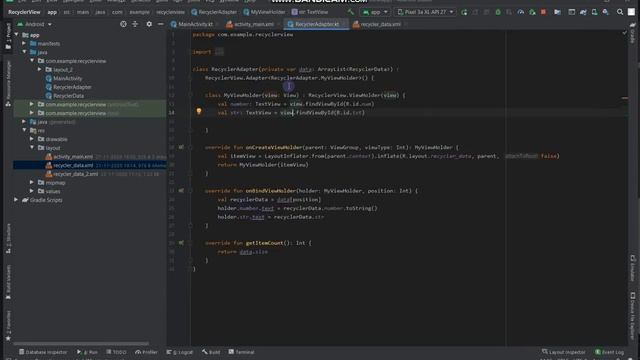Click the Profile app gauge icon
The width and height of the screenshot is (640, 360).
(521, 12)
